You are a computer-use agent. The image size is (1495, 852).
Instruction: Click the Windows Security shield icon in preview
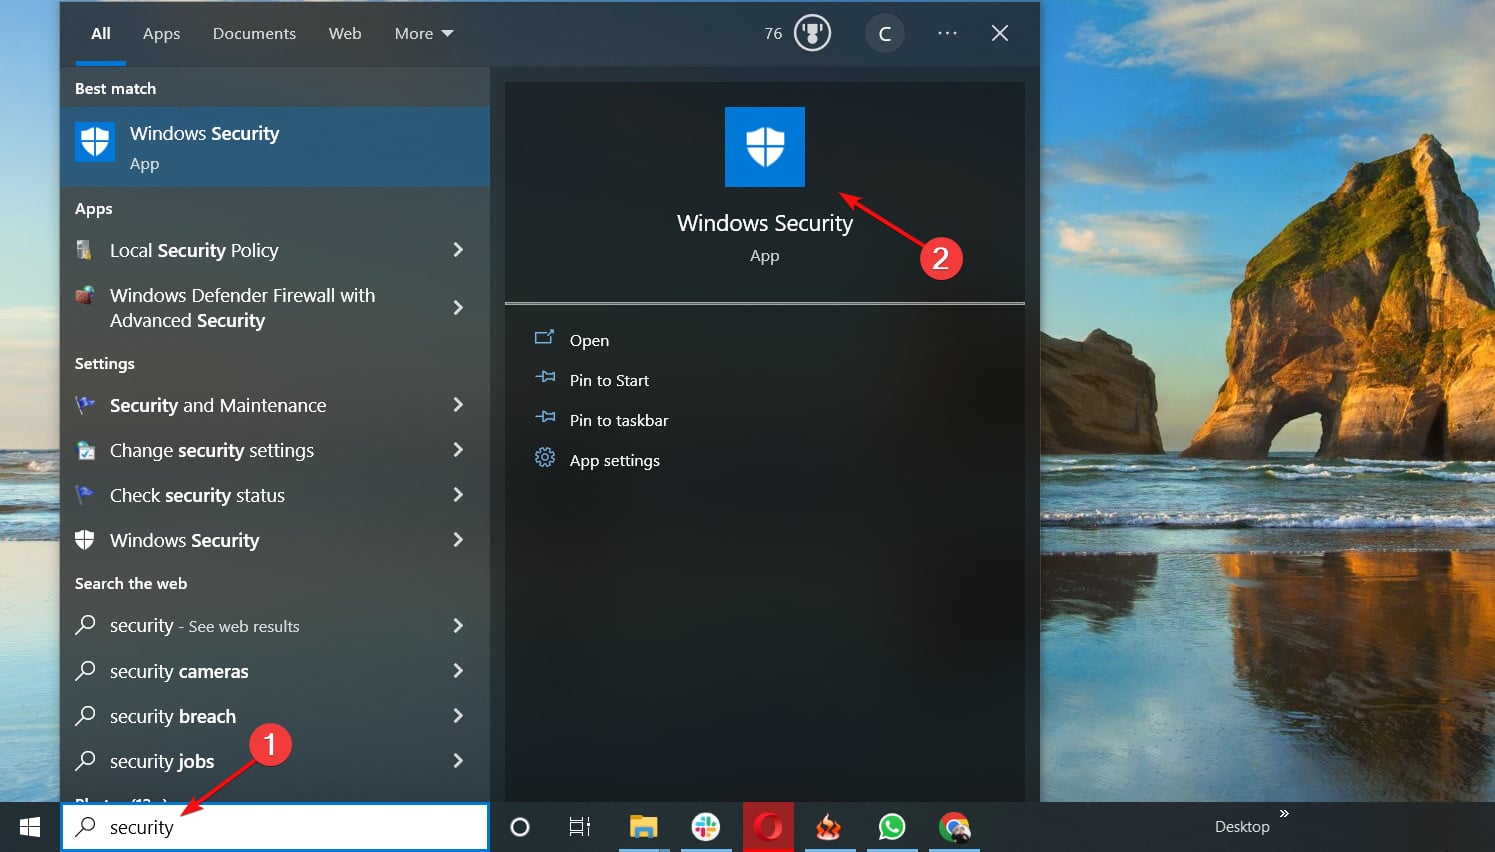(x=764, y=146)
